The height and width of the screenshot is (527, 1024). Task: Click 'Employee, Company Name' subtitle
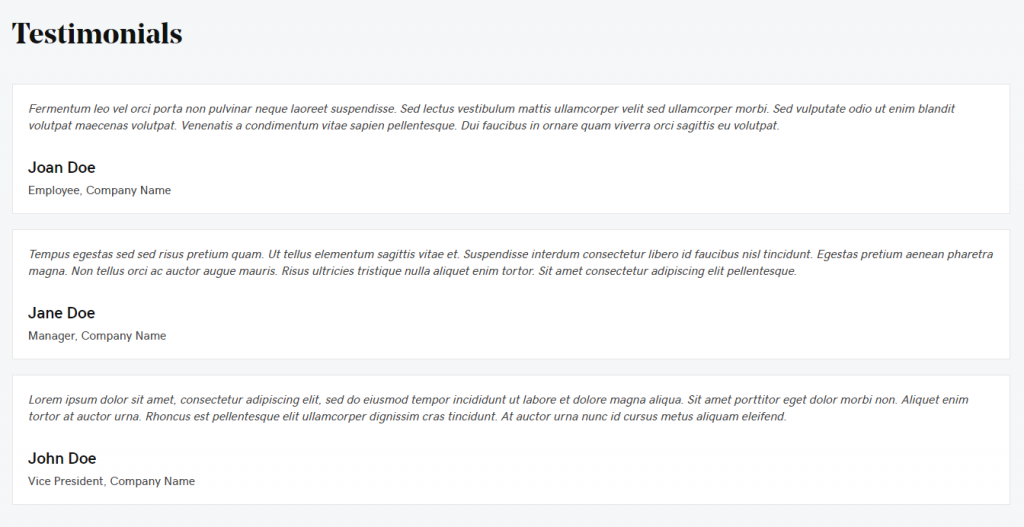99,191
